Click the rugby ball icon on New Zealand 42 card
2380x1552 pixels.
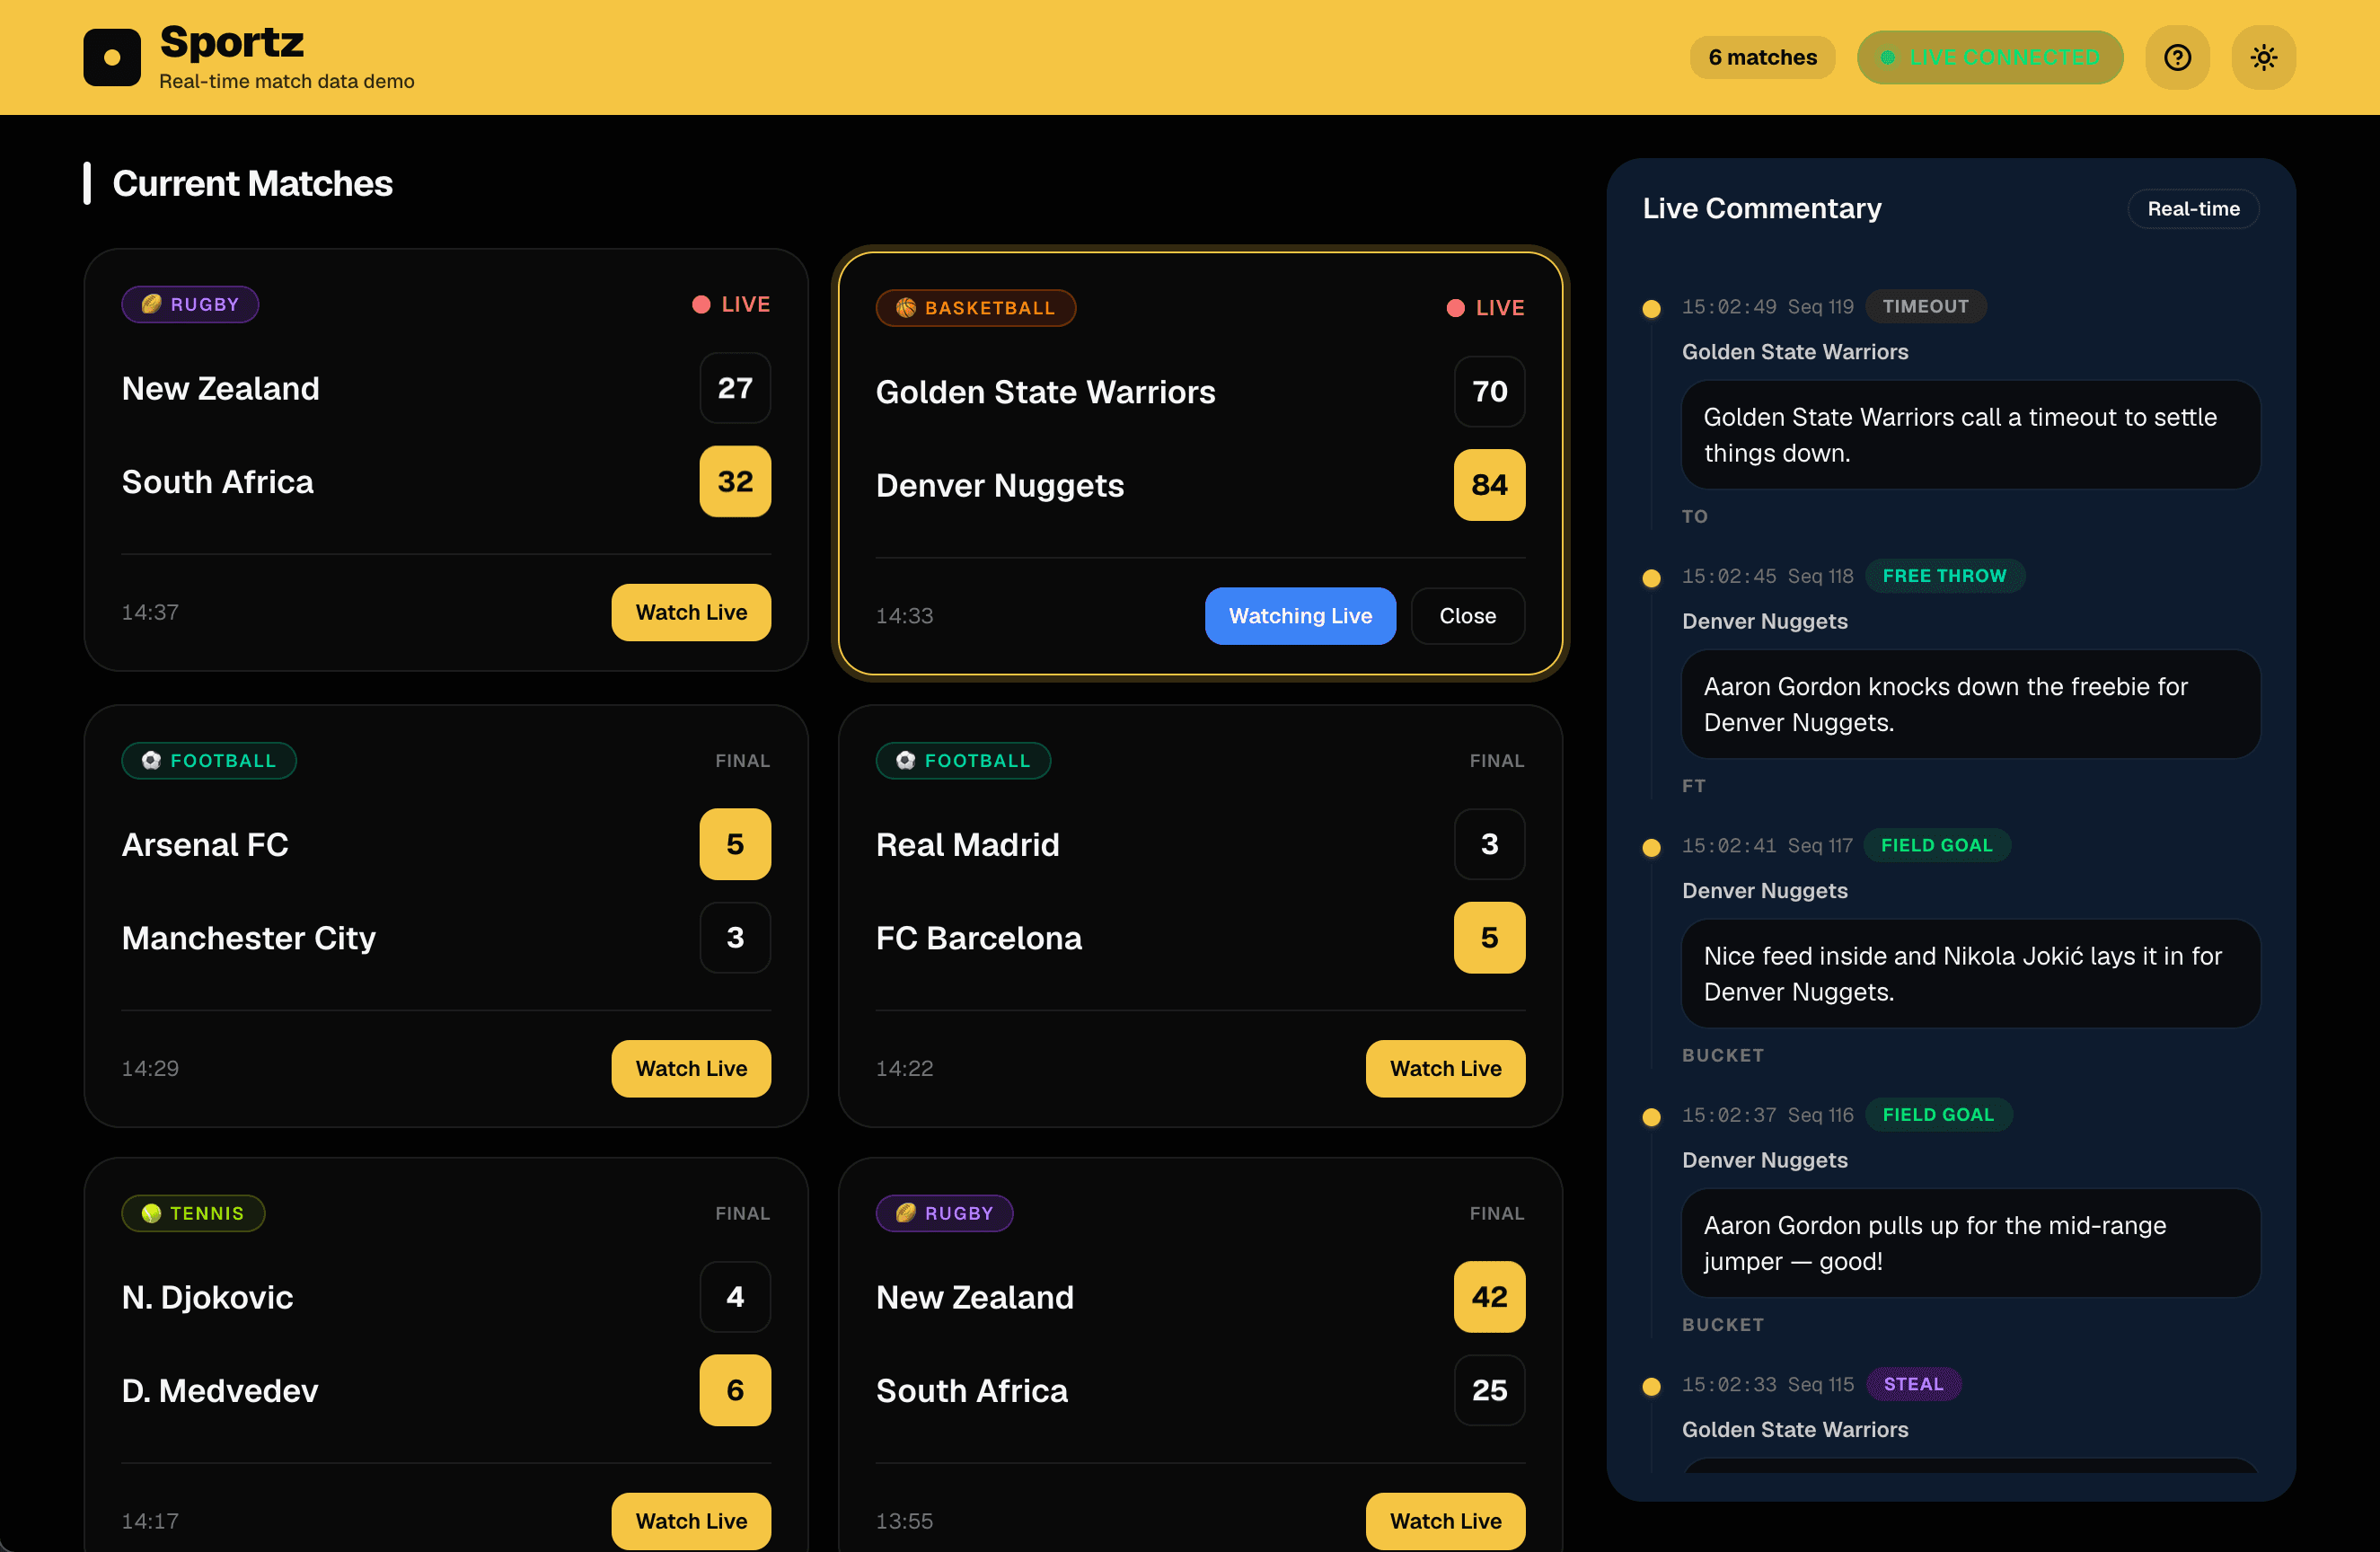pos(906,1213)
